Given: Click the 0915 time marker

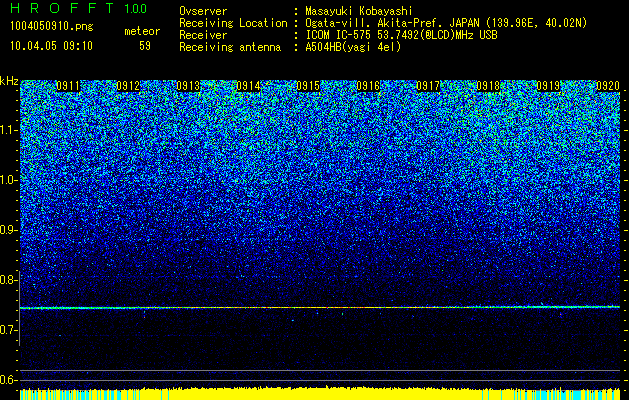Looking at the screenshot, I should tap(308, 86).
